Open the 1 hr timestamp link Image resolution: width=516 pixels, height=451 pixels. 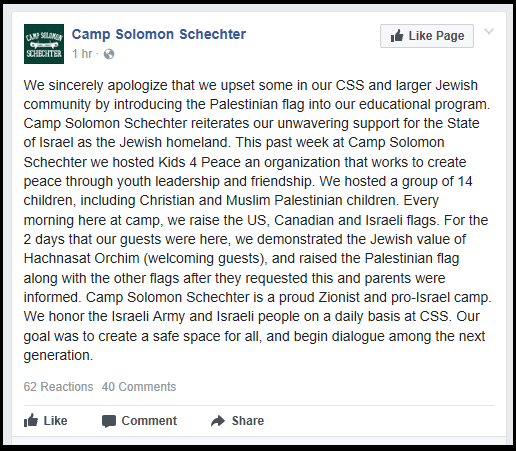click(82, 54)
